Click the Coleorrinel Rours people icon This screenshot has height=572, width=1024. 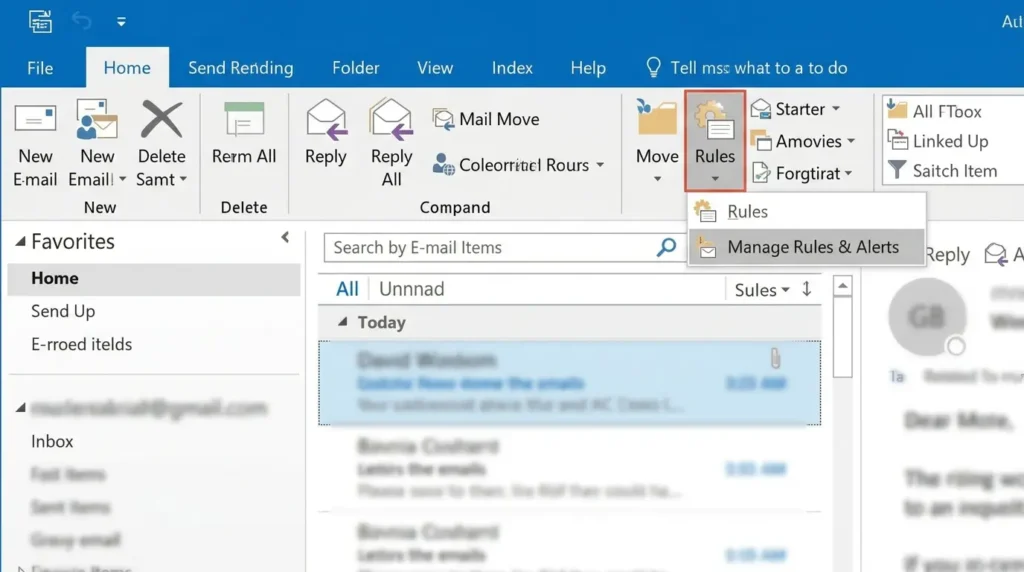[x=443, y=165]
